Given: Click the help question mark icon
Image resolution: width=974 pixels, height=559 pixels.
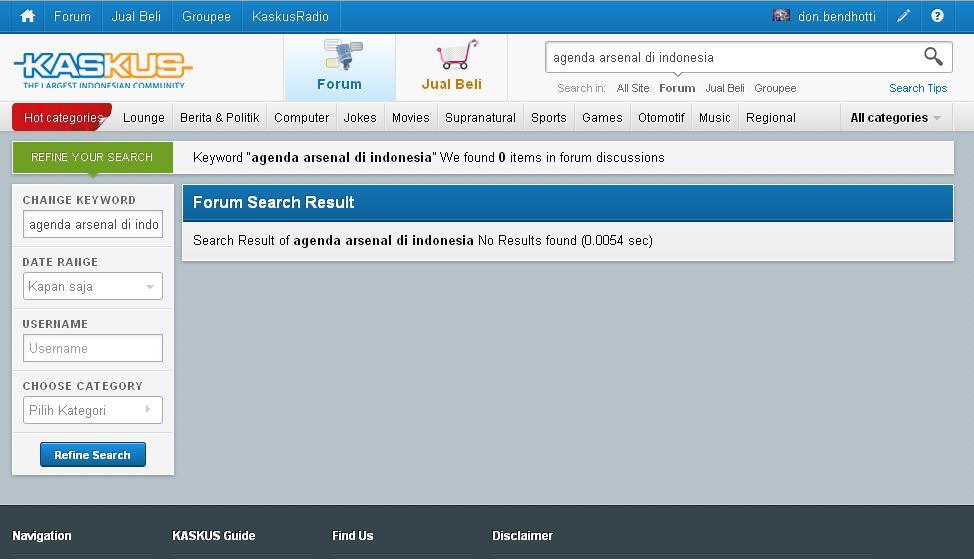Looking at the screenshot, I should (x=937, y=16).
